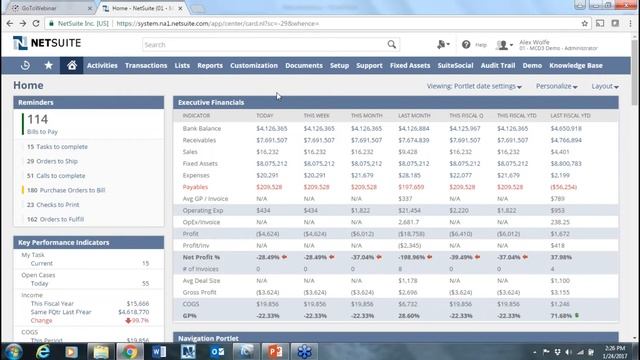Open the Fixed Assets menu
This screenshot has height=360, width=640.
tap(410, 65)
